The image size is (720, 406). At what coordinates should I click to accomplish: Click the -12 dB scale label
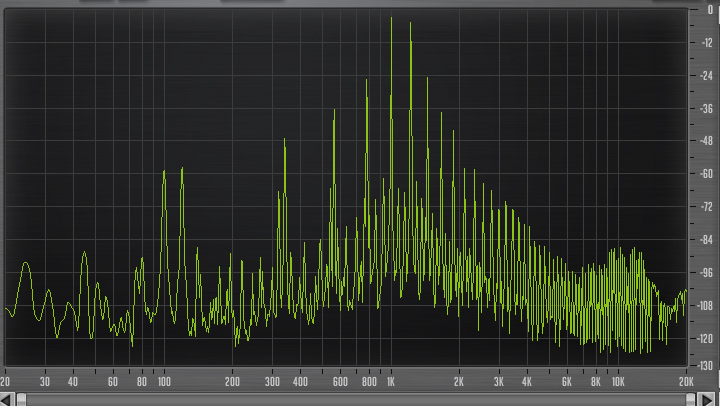coord(707,43)
